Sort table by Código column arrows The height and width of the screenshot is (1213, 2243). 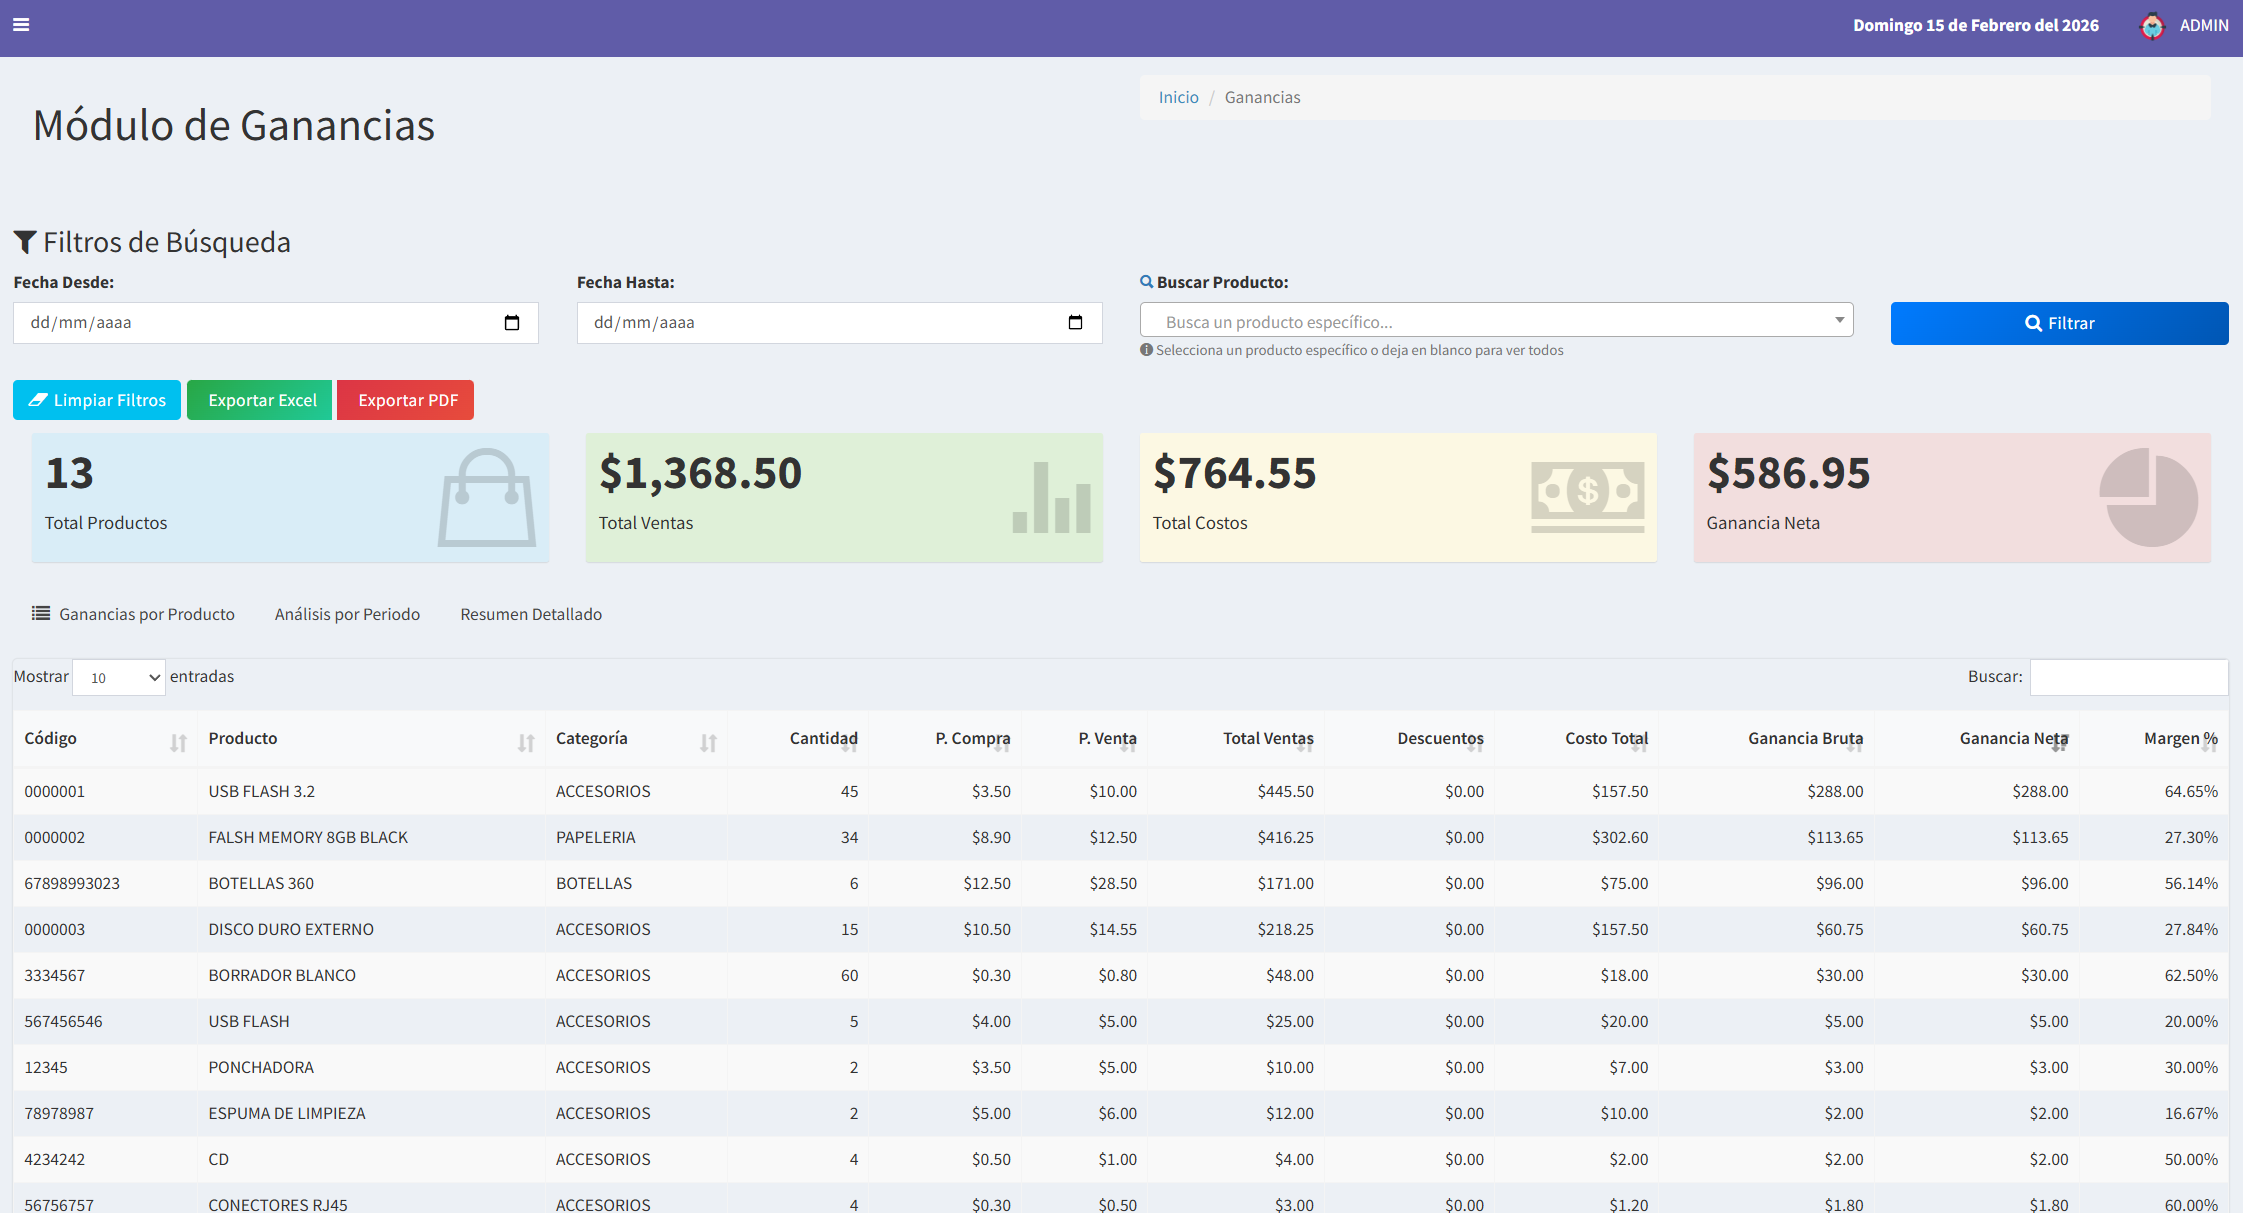click(x=178, y=743)
